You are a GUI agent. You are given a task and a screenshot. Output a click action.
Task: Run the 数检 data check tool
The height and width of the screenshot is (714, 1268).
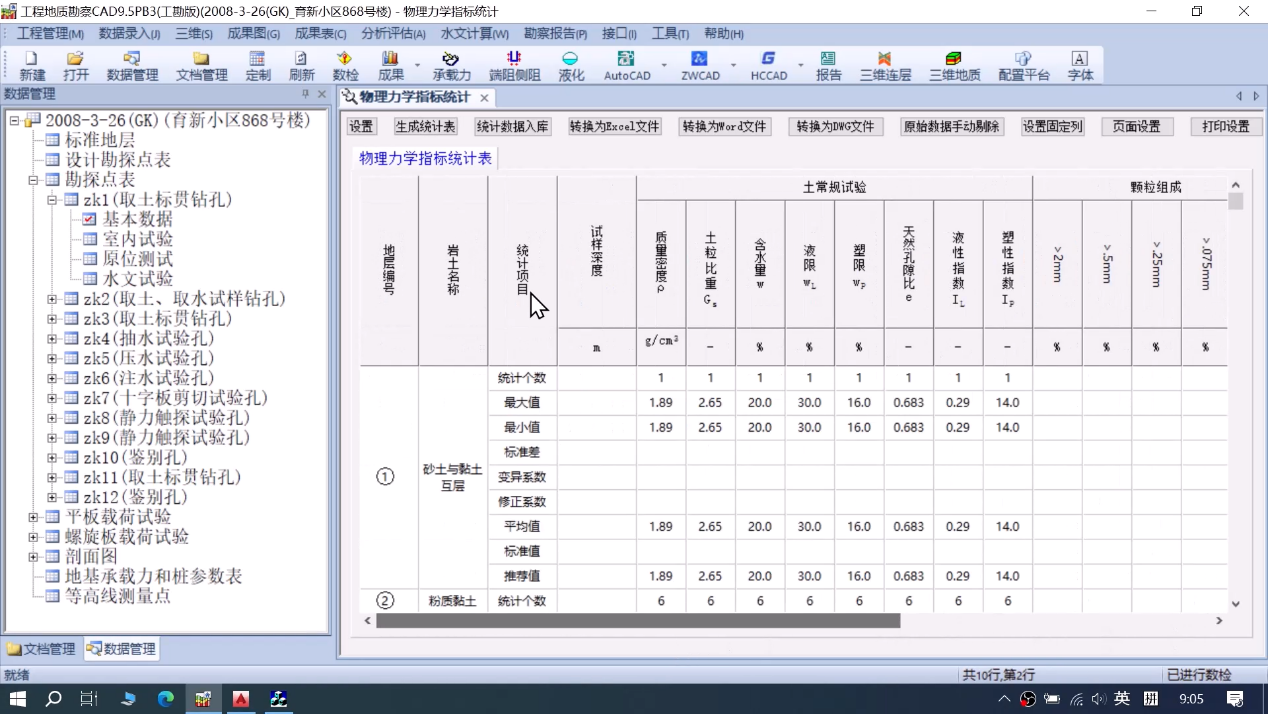point(345,66)
